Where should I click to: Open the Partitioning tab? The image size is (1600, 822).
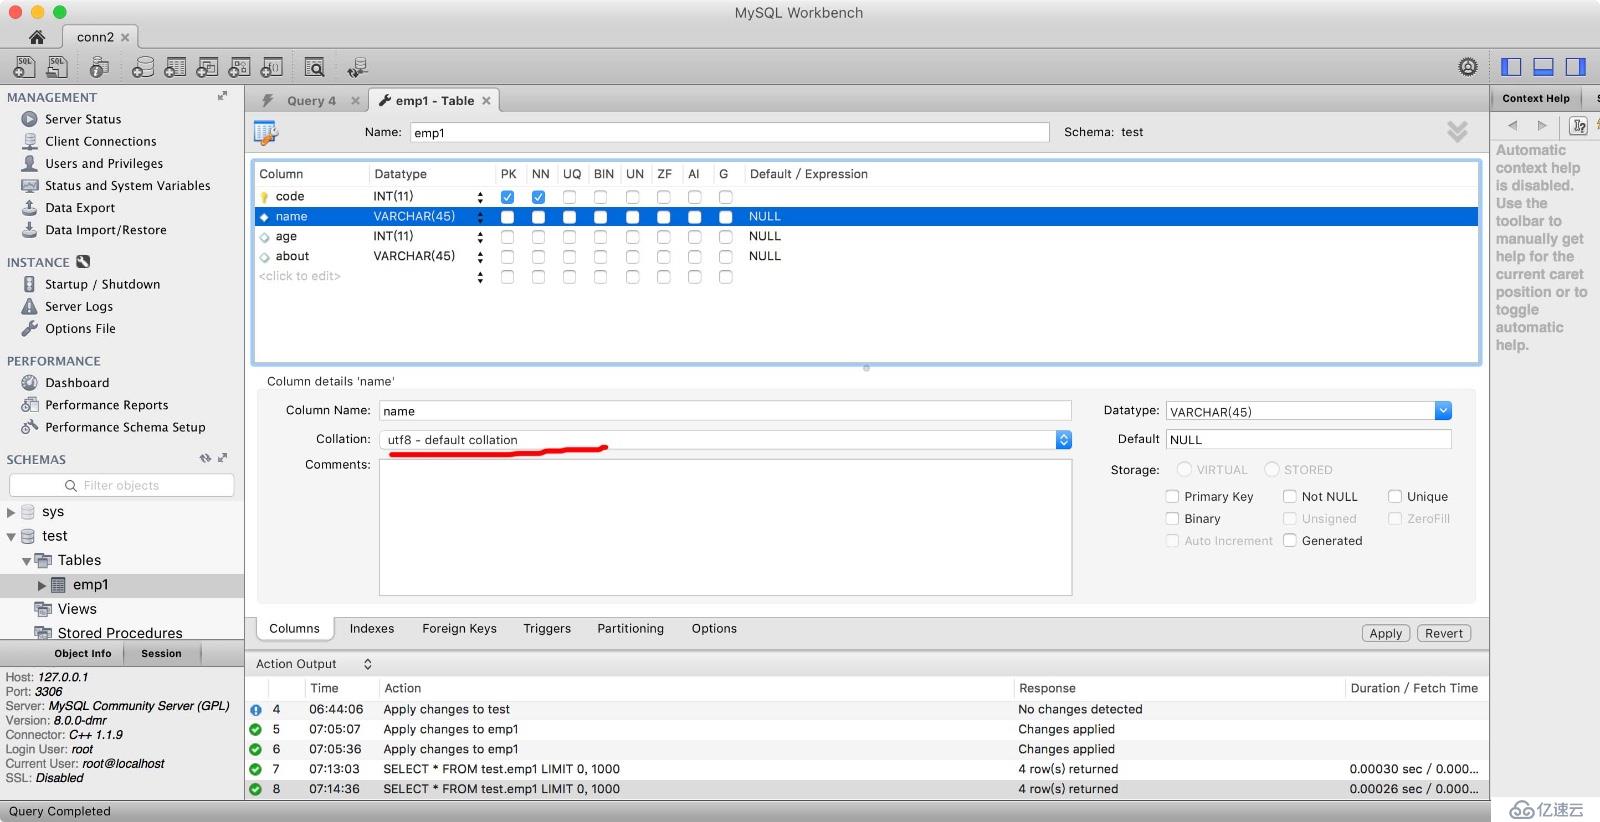(630, 629)
